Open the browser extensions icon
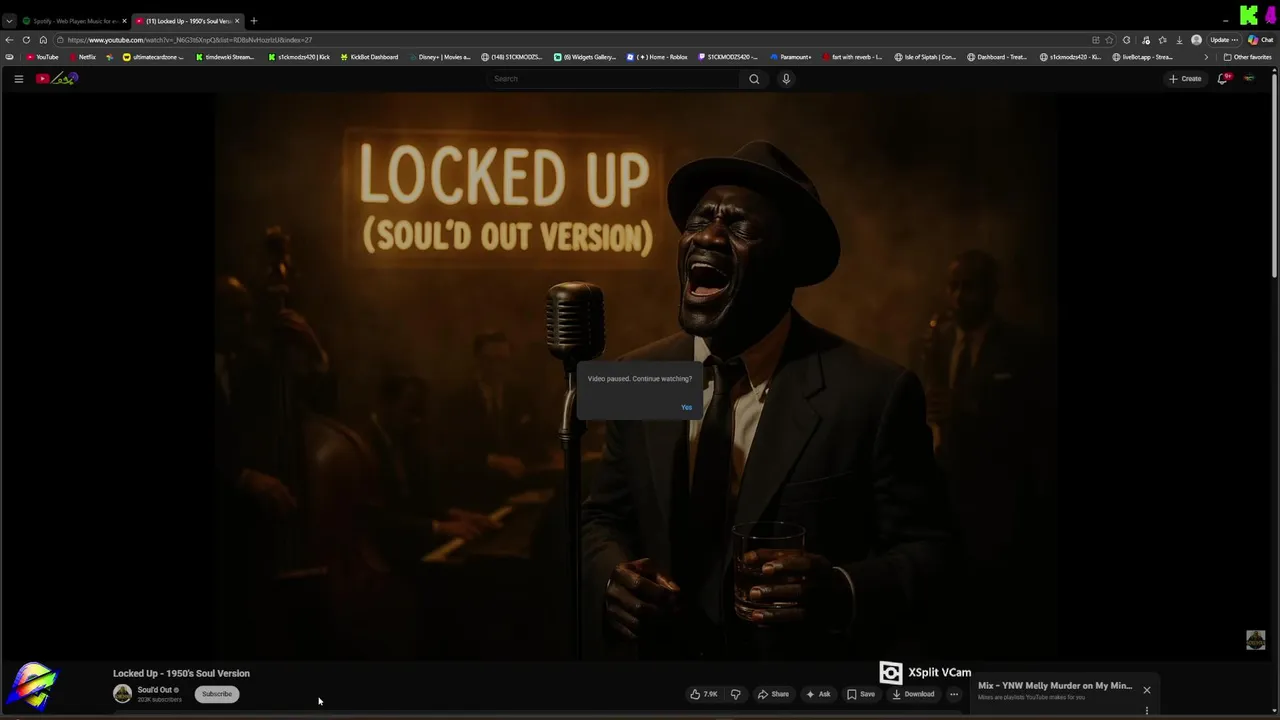 [x=1127, y=40]
